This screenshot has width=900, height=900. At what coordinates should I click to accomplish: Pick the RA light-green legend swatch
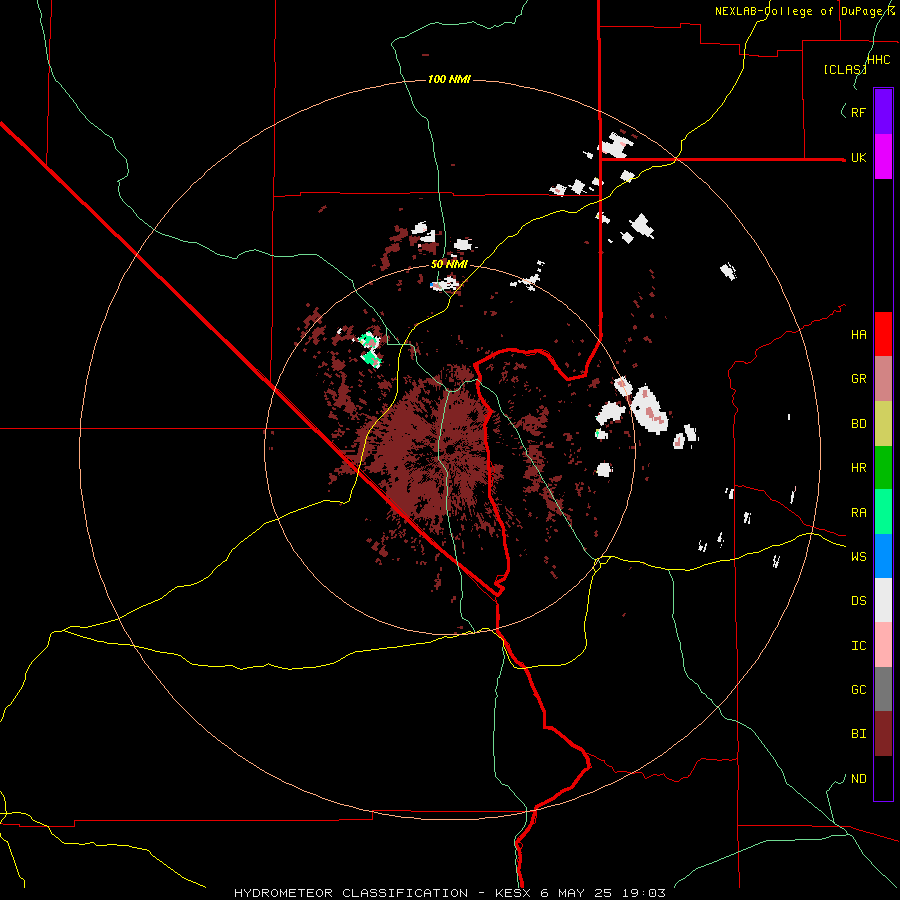pyautogui.click(x=883, y=512)
